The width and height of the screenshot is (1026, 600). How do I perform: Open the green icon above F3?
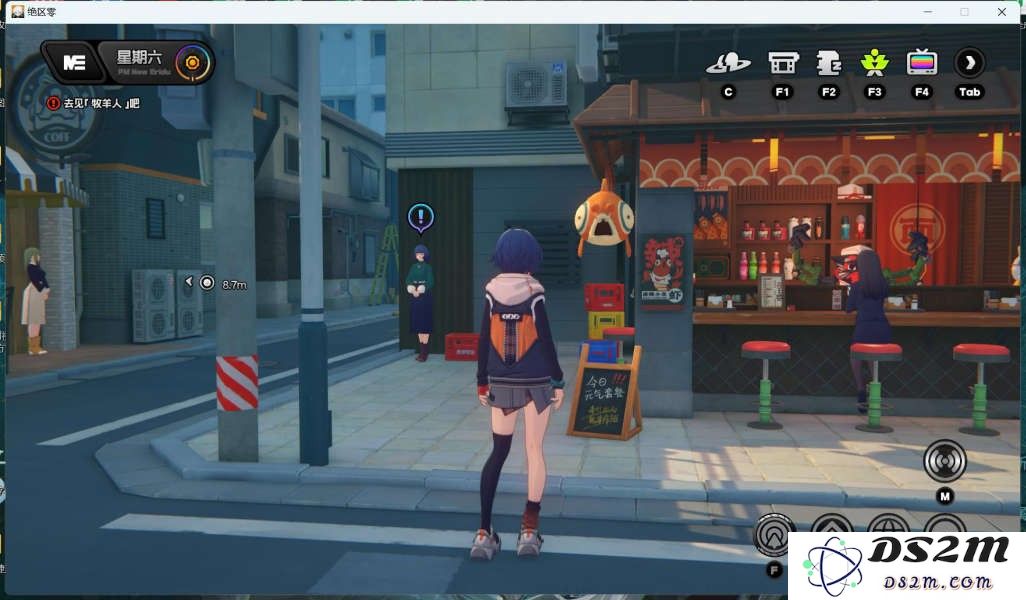point(874,63)
